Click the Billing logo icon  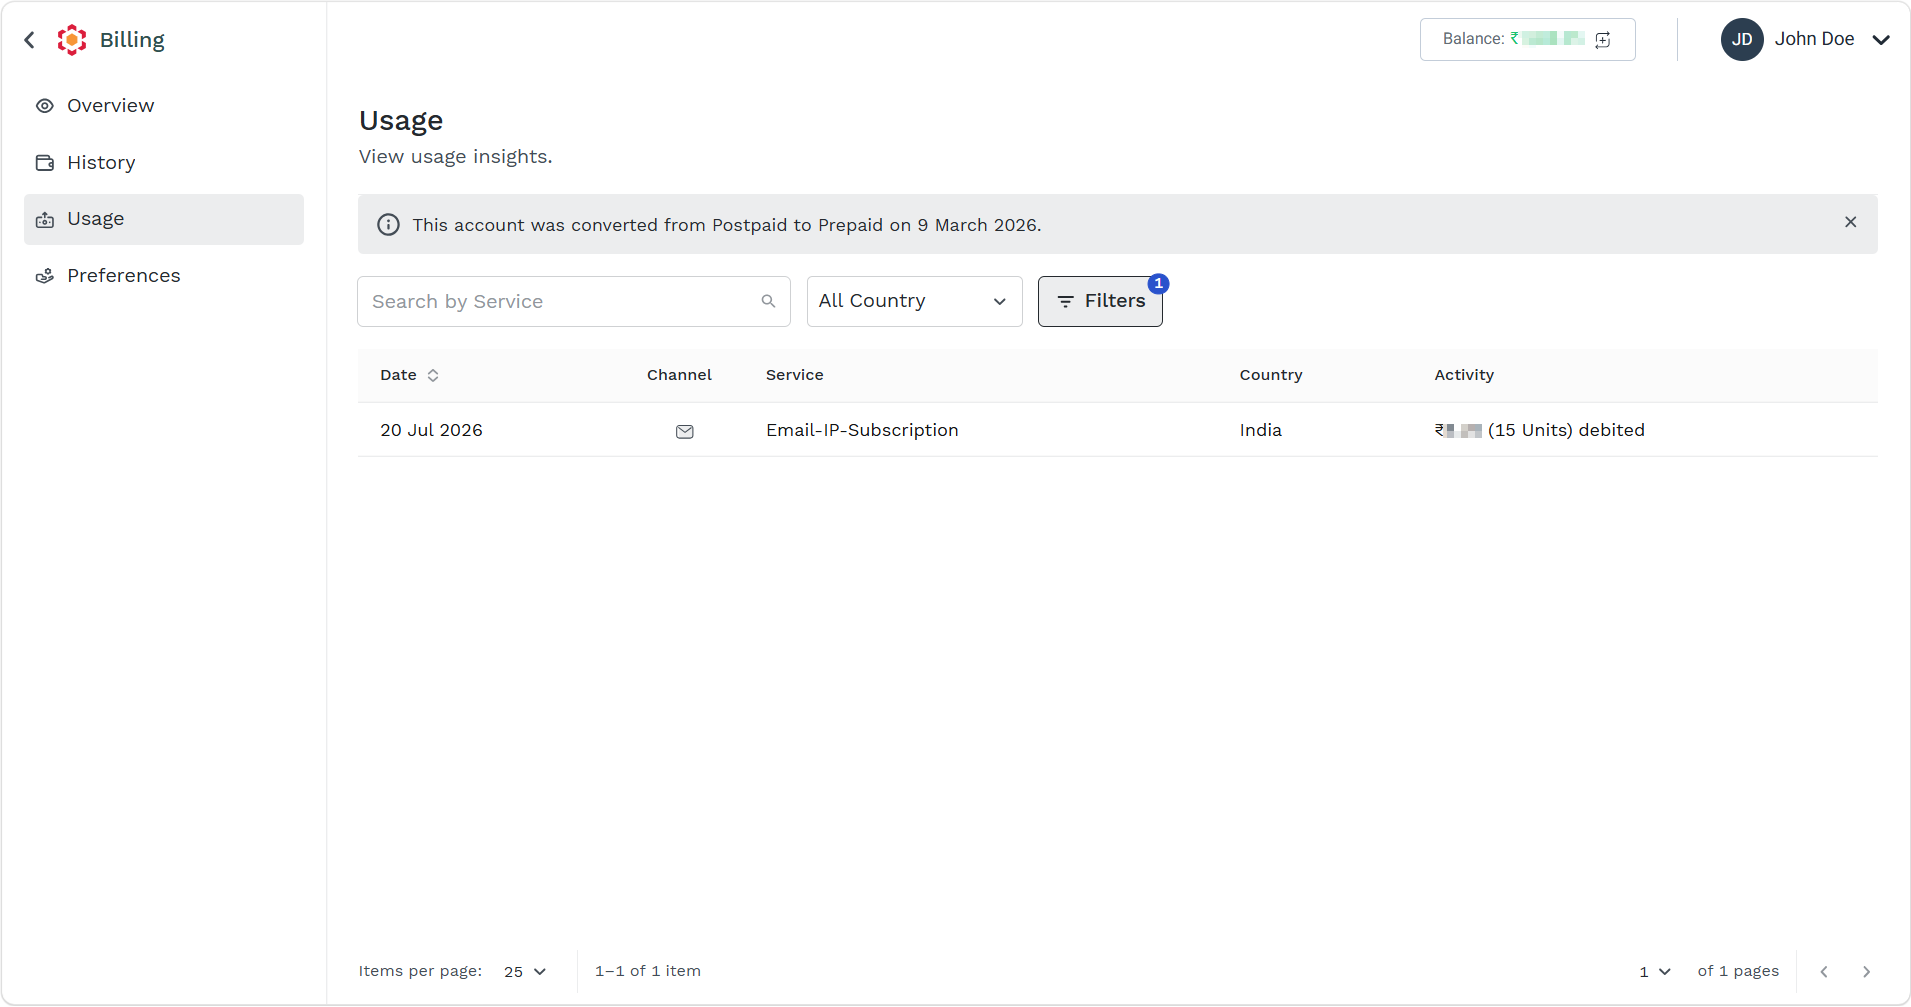(72, 40)
